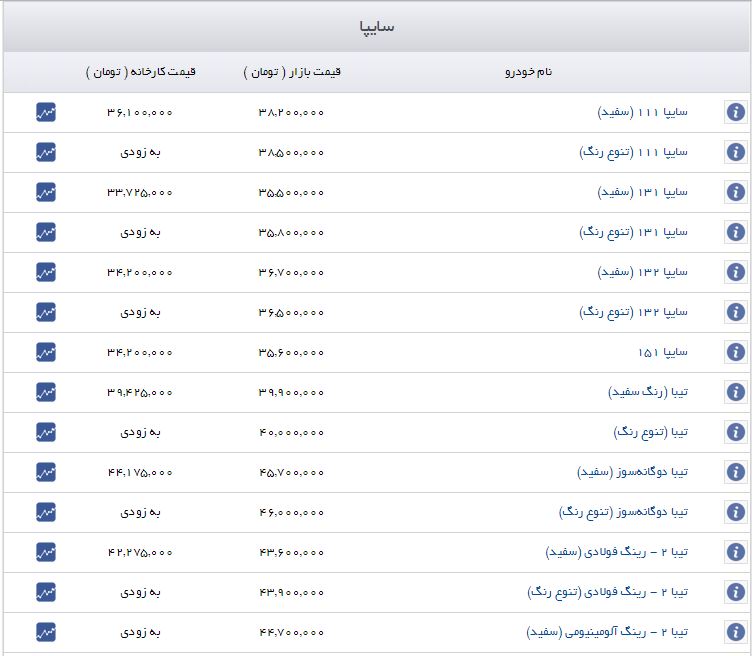Open info for تیبا ۲ رینگ فولادی (سفید)
This screenshot has height=656, width=752.
click(x=735, y=552)
